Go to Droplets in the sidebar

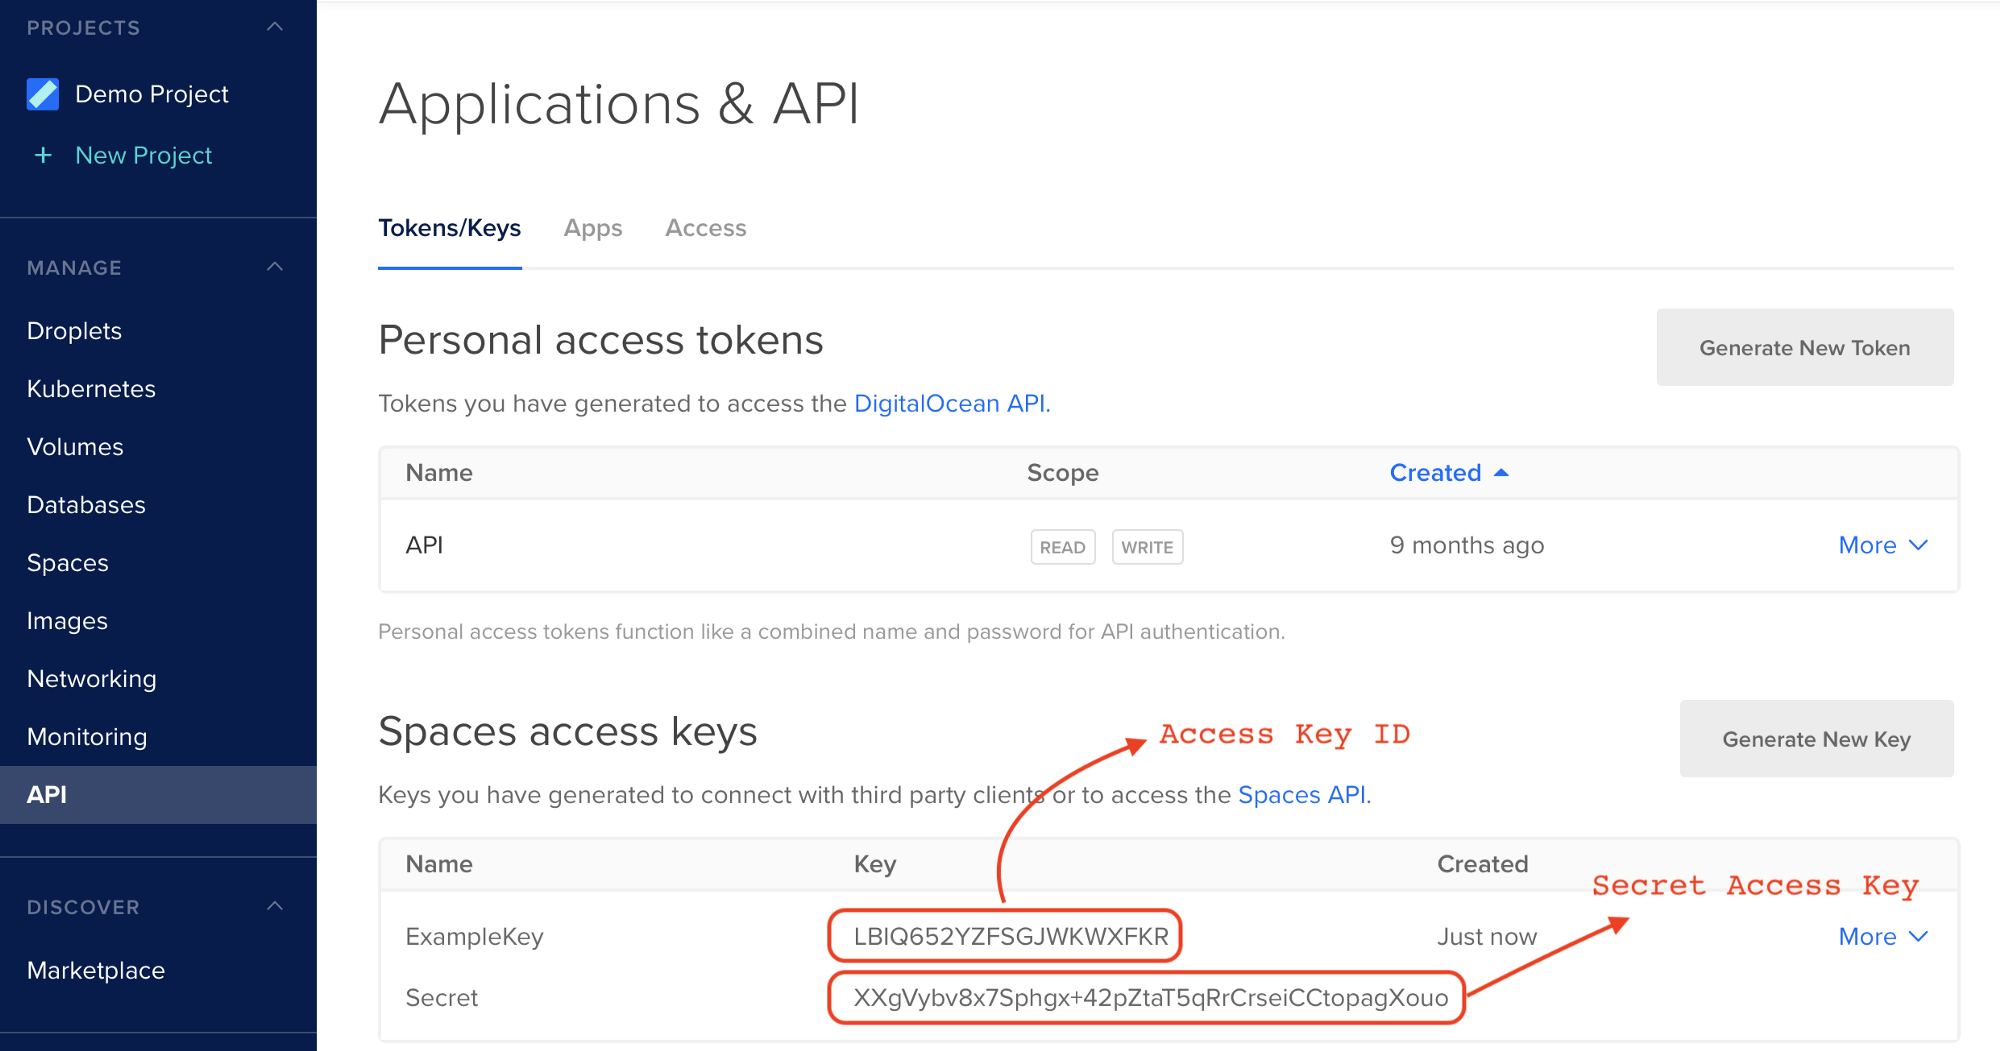tap(74, 331)
